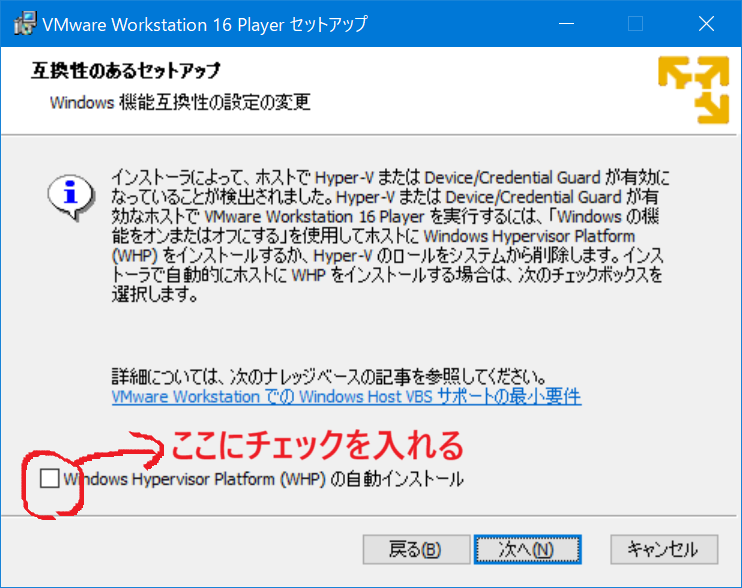The width and height of the screenshot is (742, 588).
Task: Click the disabled maximize button
Action: [x=635, y=23]
